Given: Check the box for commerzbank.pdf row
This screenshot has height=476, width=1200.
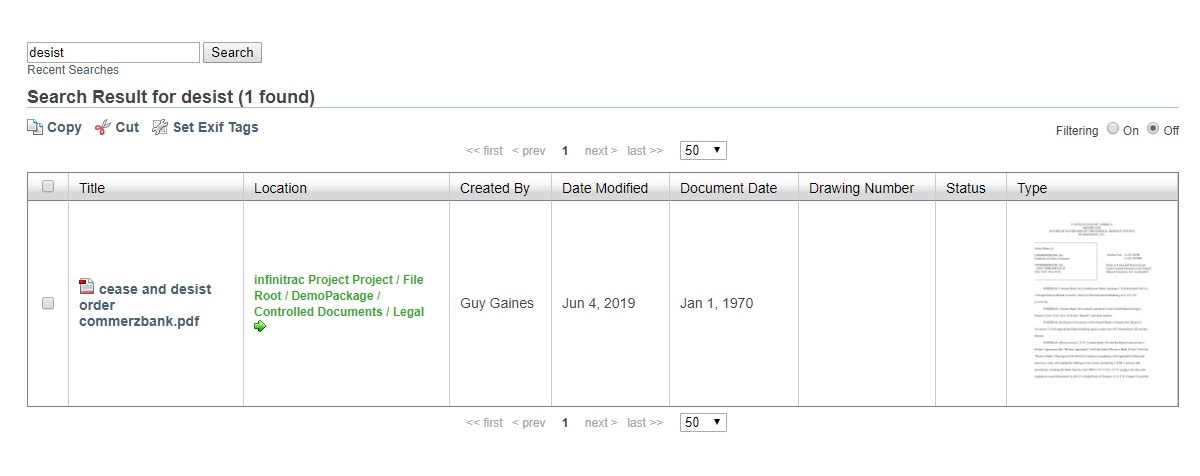Looking at the screenshot, I should (48, 303).
